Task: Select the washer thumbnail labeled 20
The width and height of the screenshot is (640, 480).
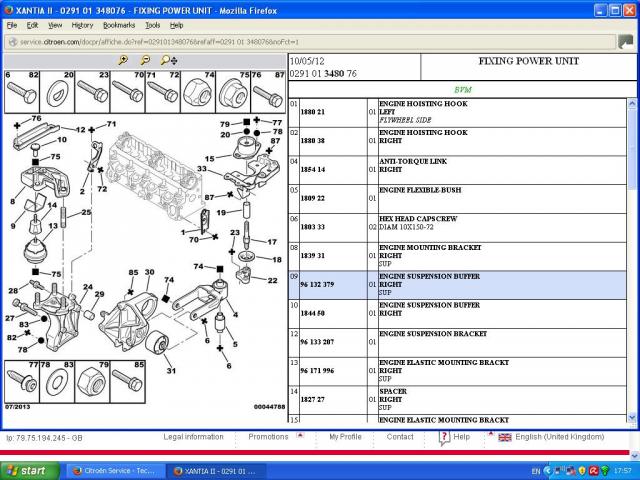Action: click(x=57, y=92)
